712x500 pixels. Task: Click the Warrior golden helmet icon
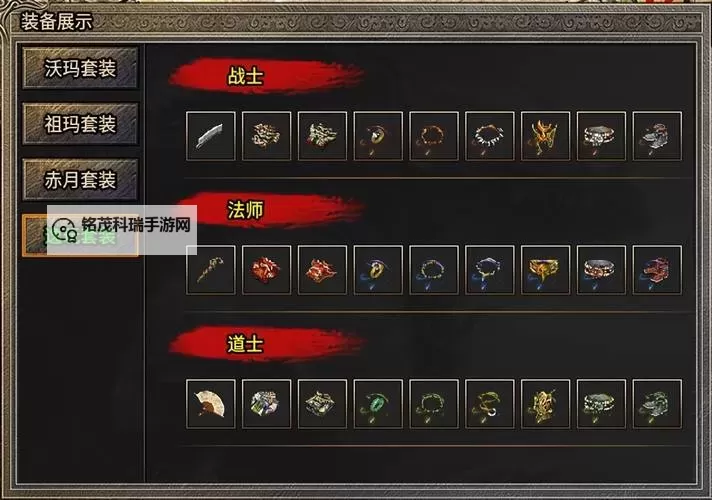point(545,136)
